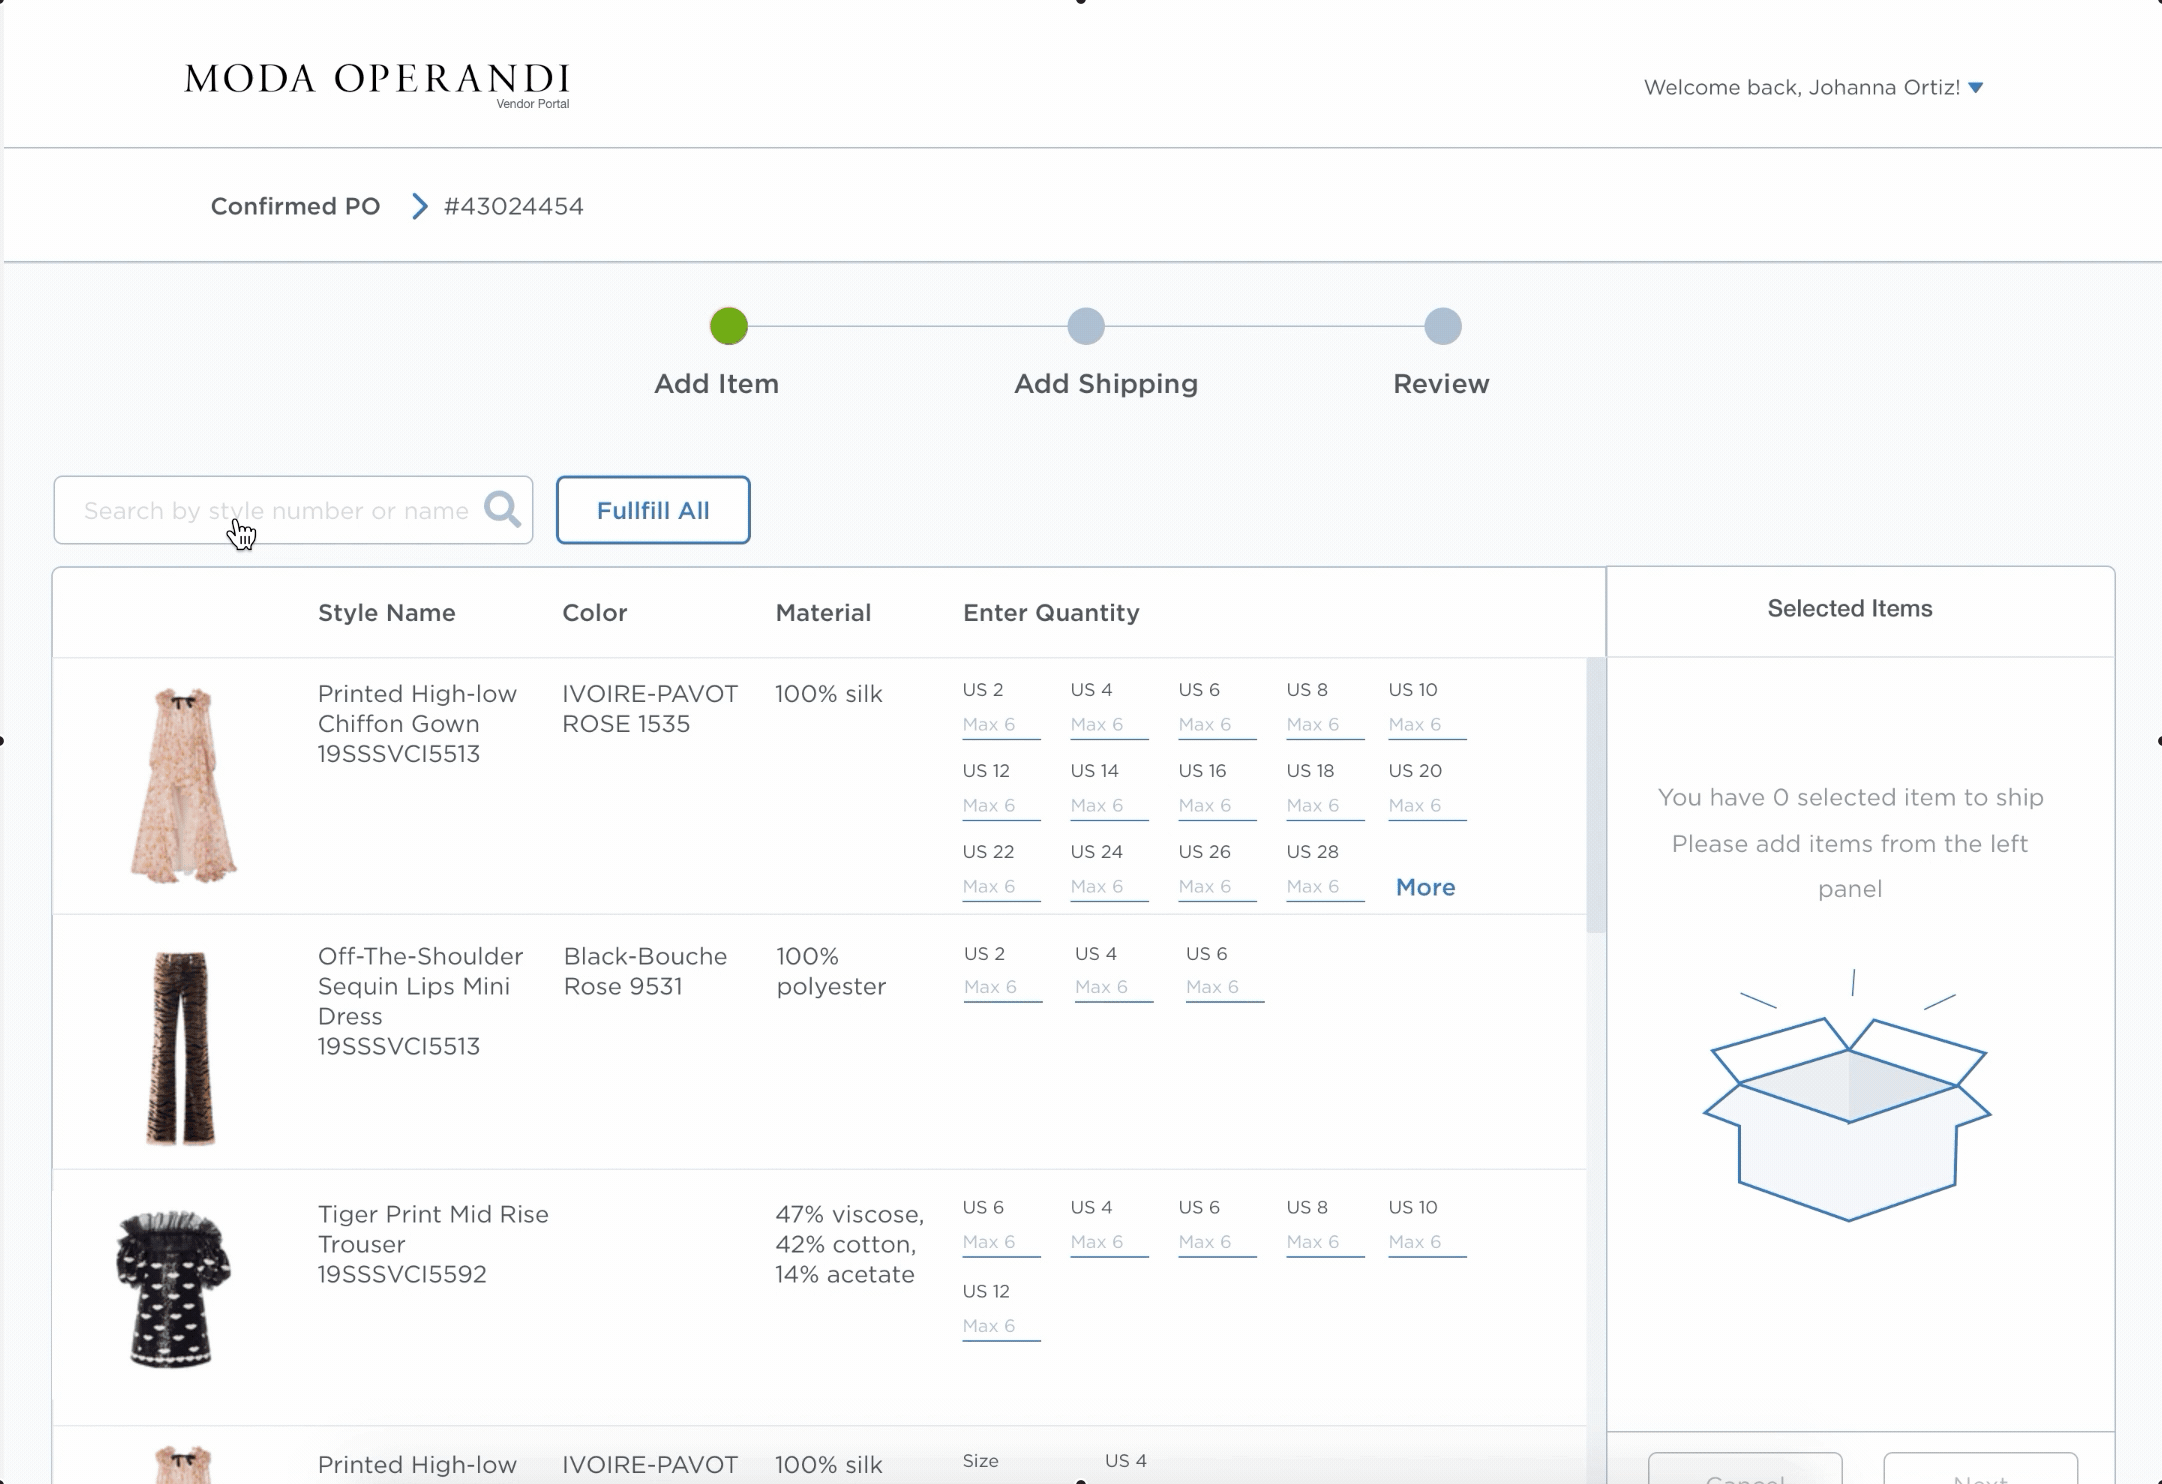Image resolution: width=2162 pixels, height=1484 pixels.
Task: Click US 4 quantity field for Sequin Lips Dress
Action: click(1113, 987)
